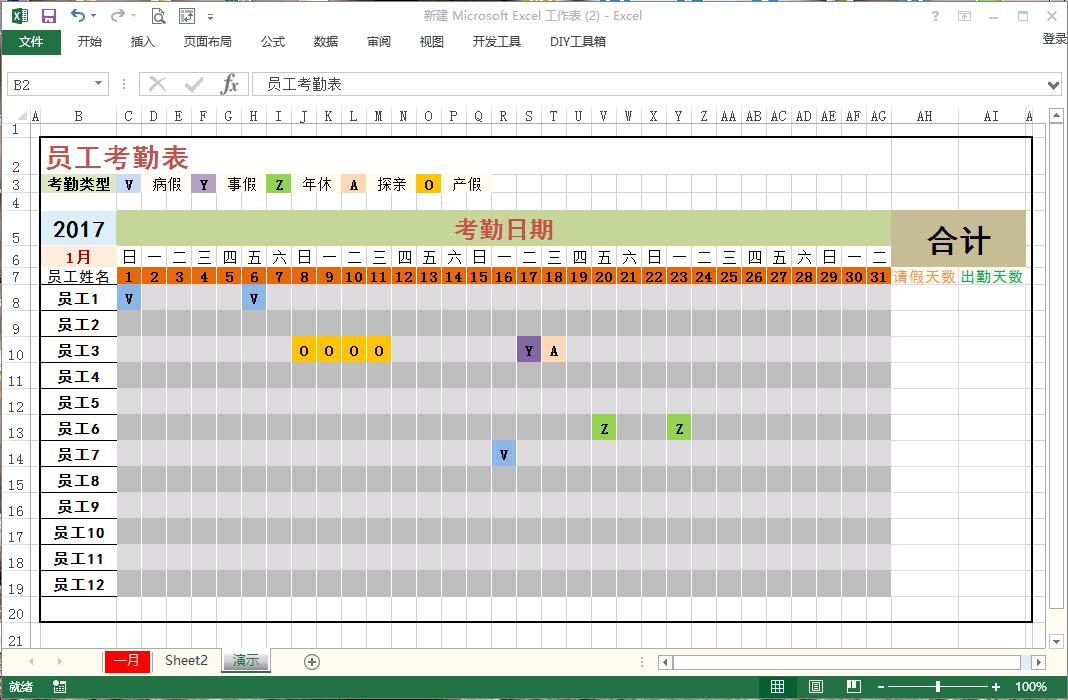
Task: Expand the Quick Access Toolbar customization menu
Action: [208, 14]
